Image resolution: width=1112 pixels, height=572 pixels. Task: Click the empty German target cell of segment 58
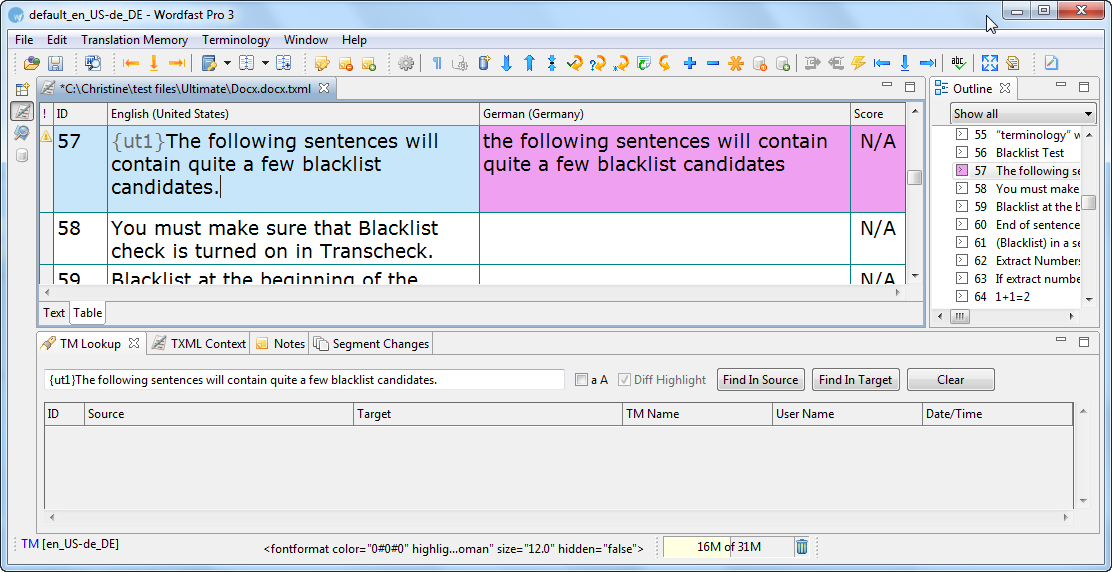[665, 238]
